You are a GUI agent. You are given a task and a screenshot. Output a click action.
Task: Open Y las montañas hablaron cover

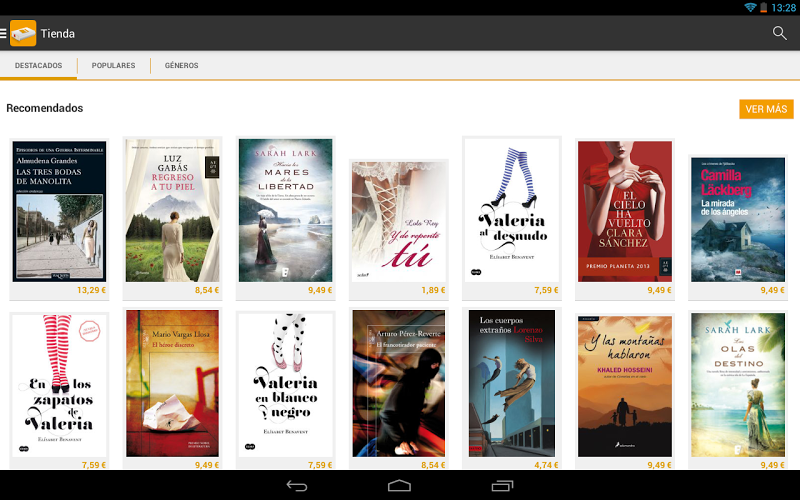625,386
